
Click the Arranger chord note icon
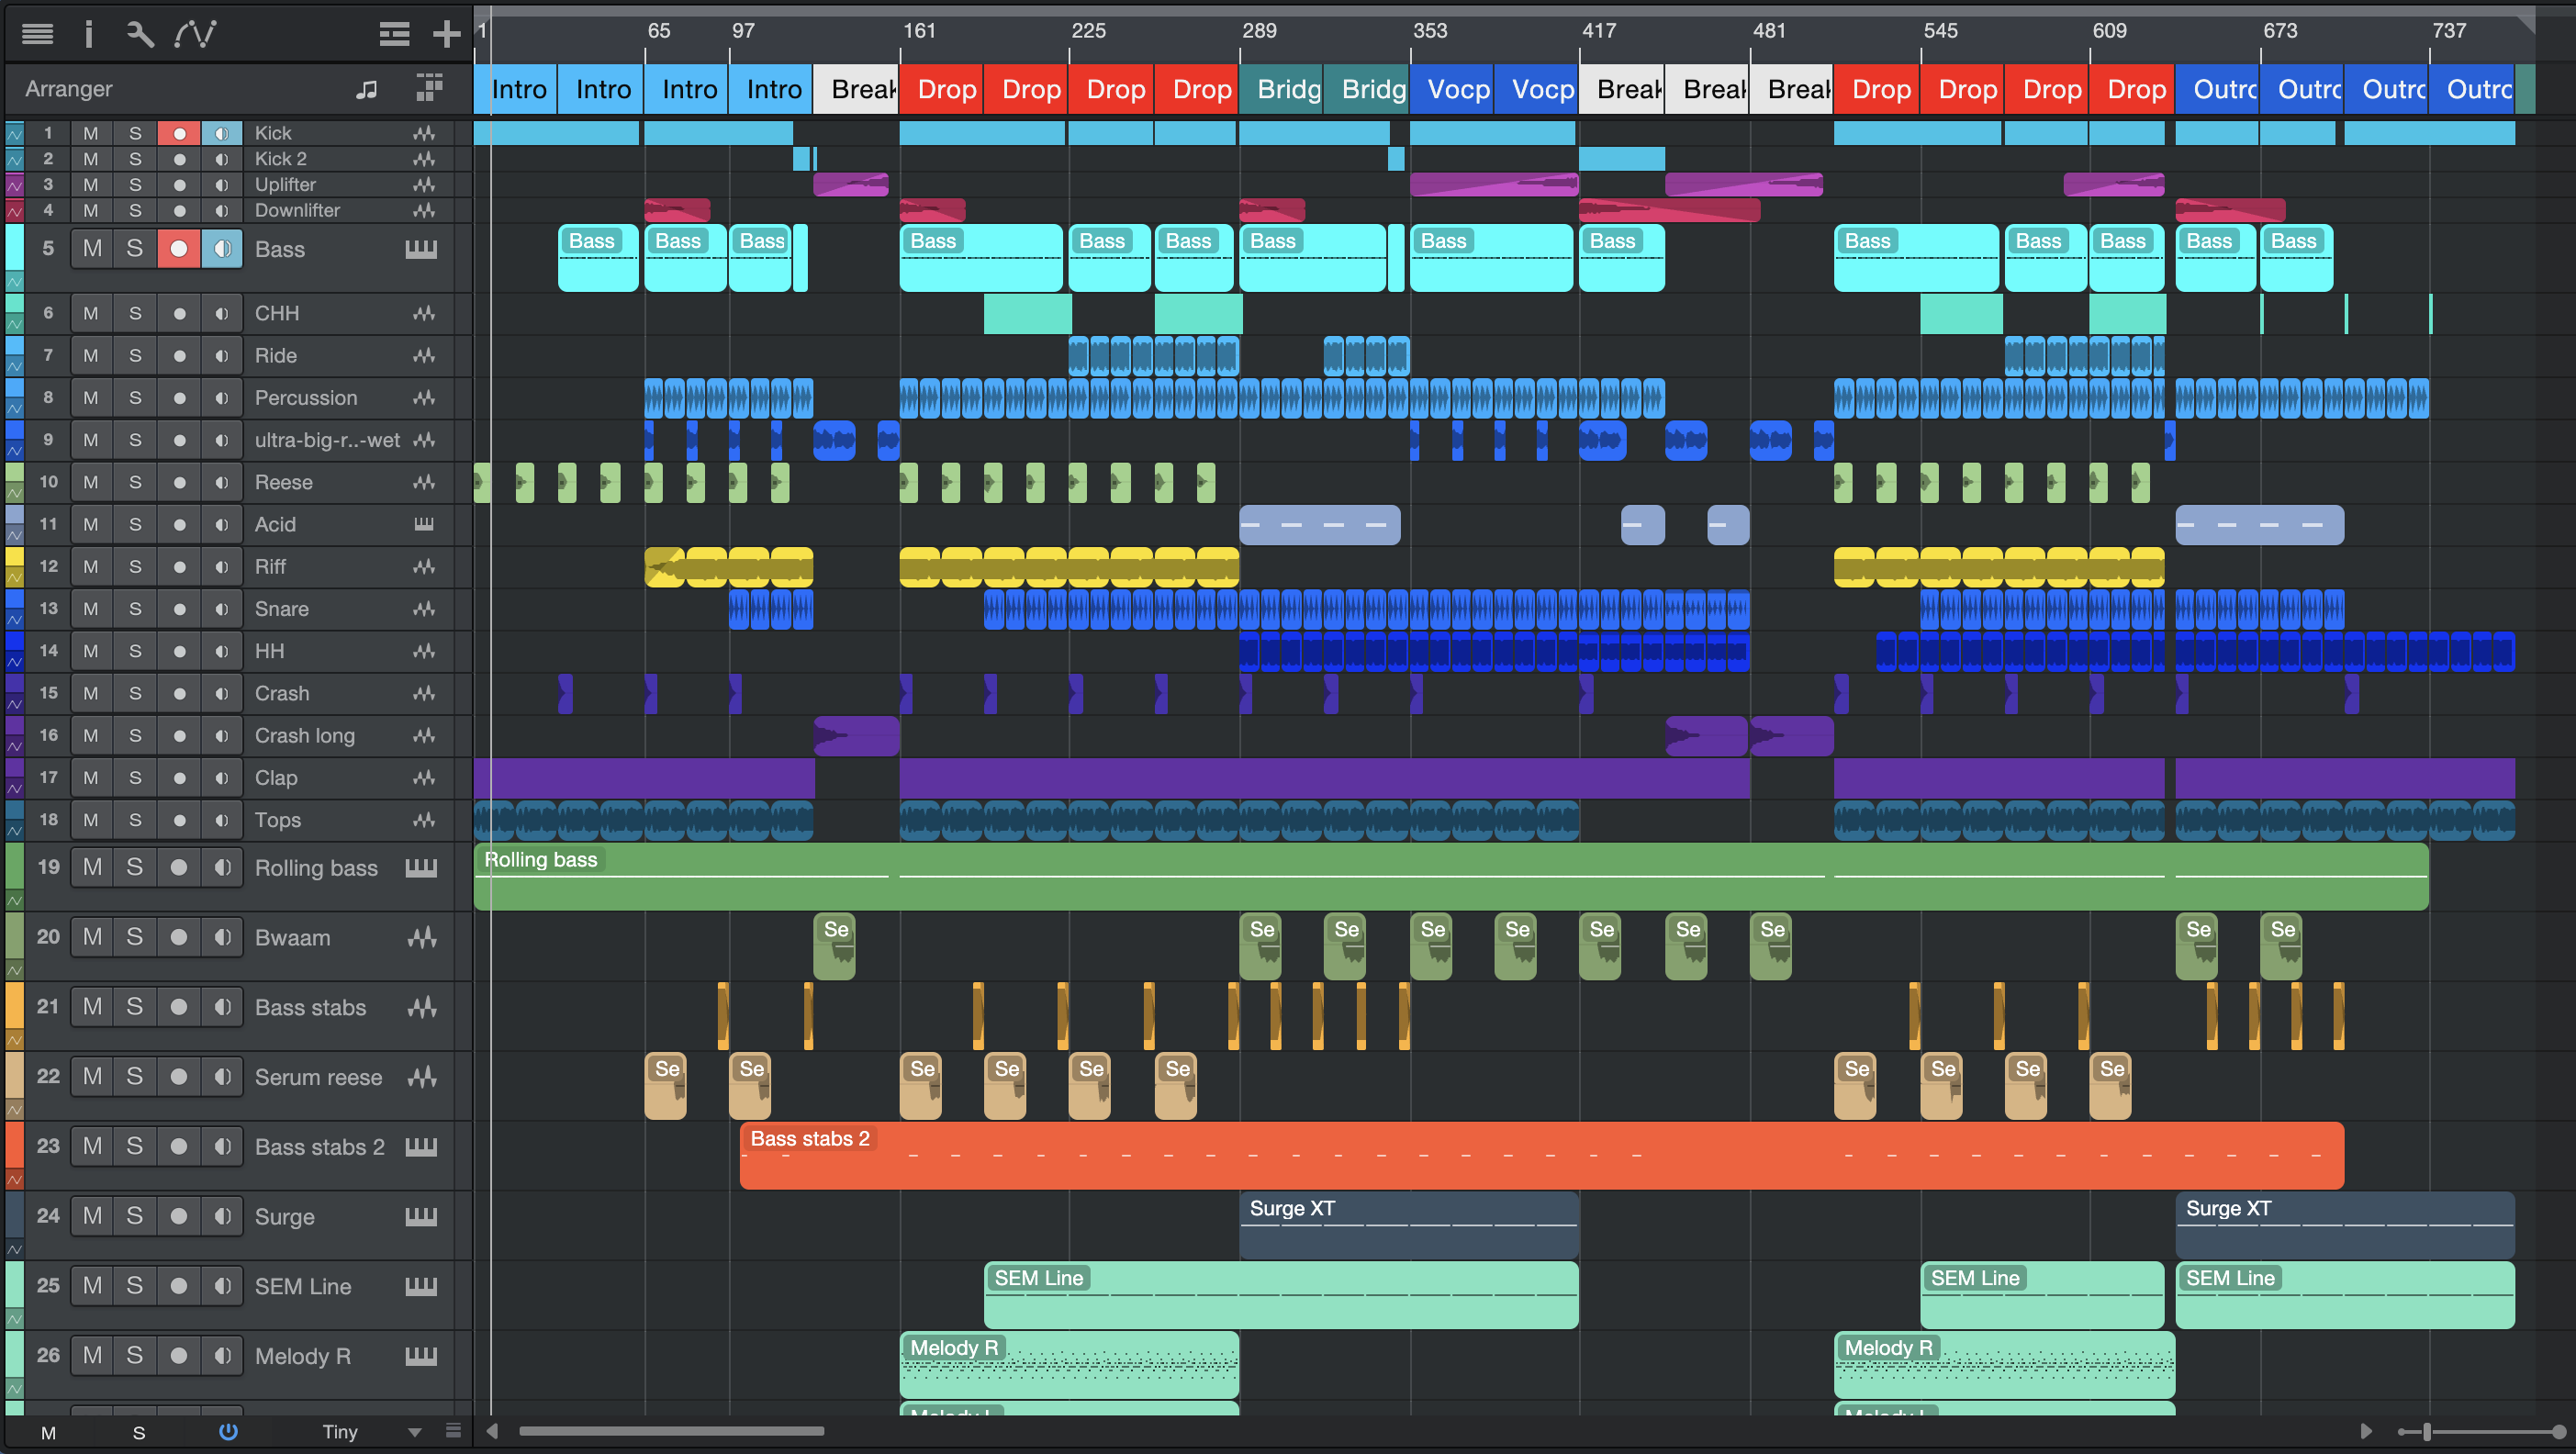click(367, 89)
